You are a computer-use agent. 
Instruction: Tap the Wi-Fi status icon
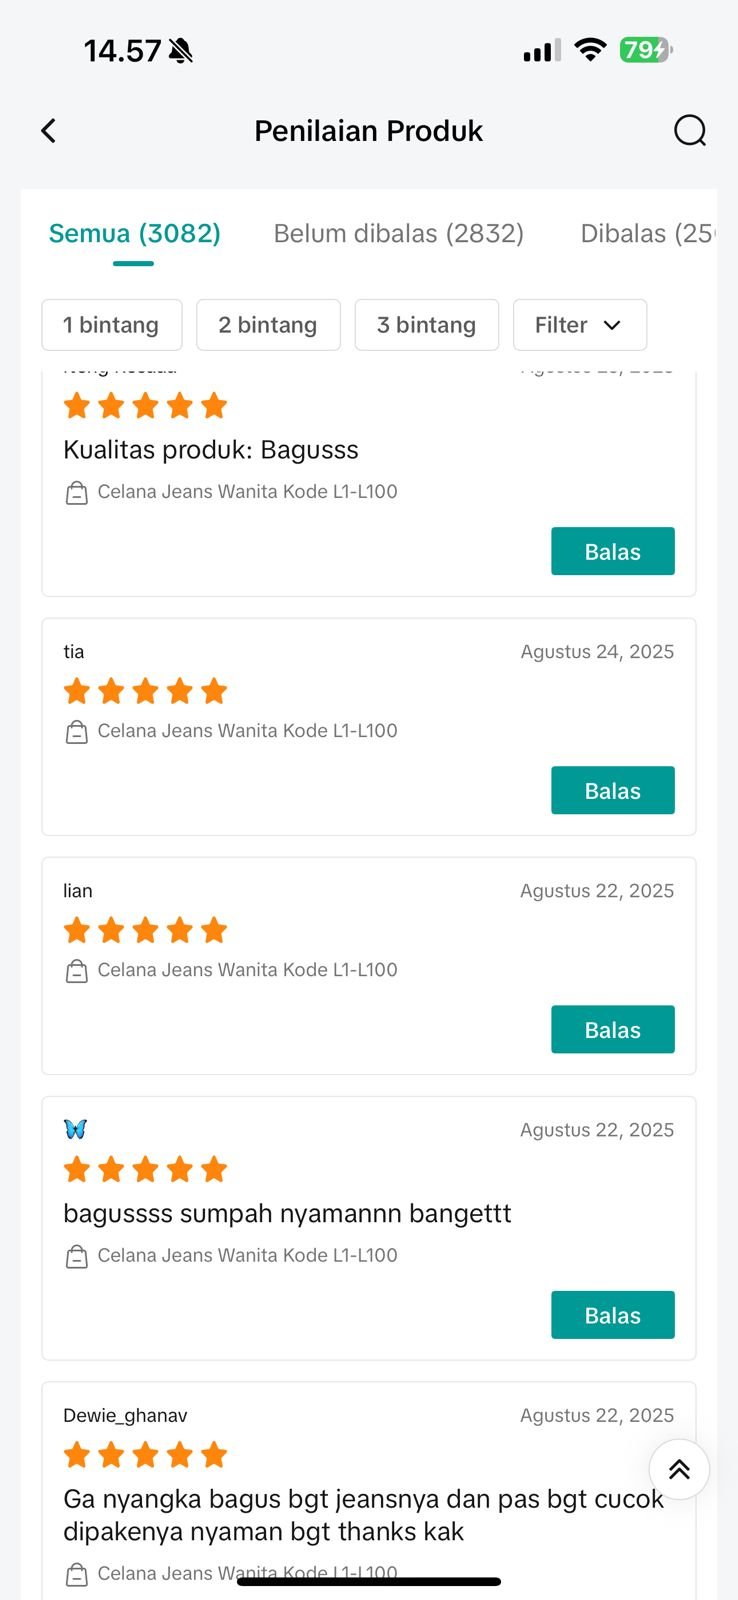[x=590, y=50]
